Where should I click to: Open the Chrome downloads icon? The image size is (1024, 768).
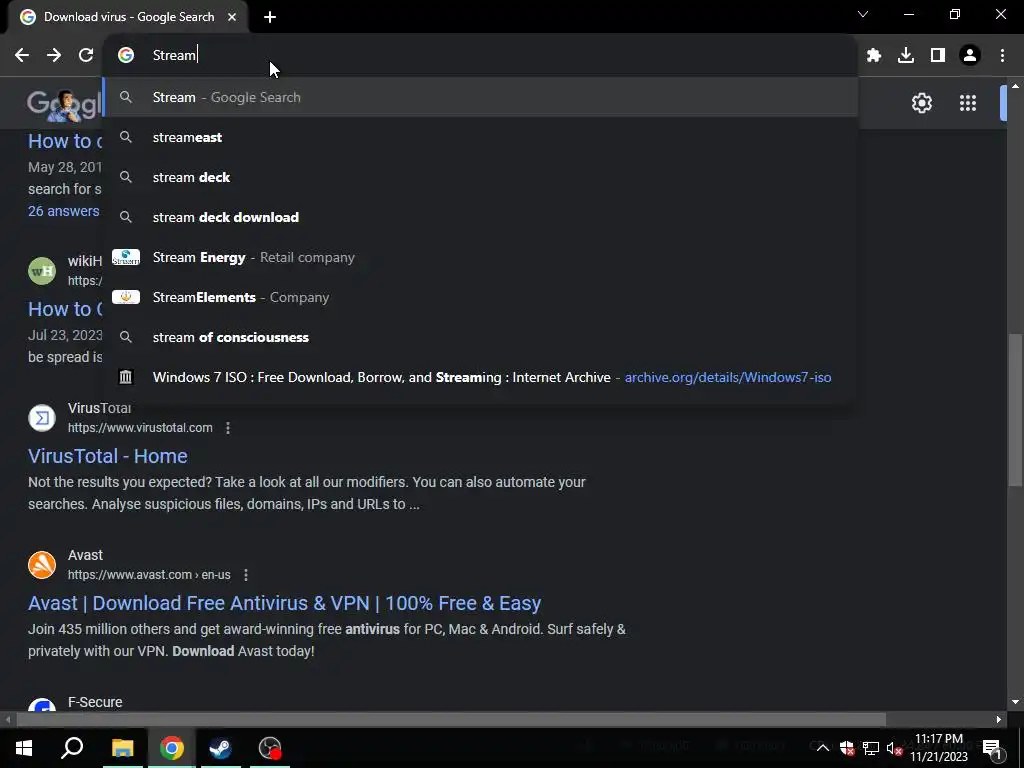coord(906,56)
